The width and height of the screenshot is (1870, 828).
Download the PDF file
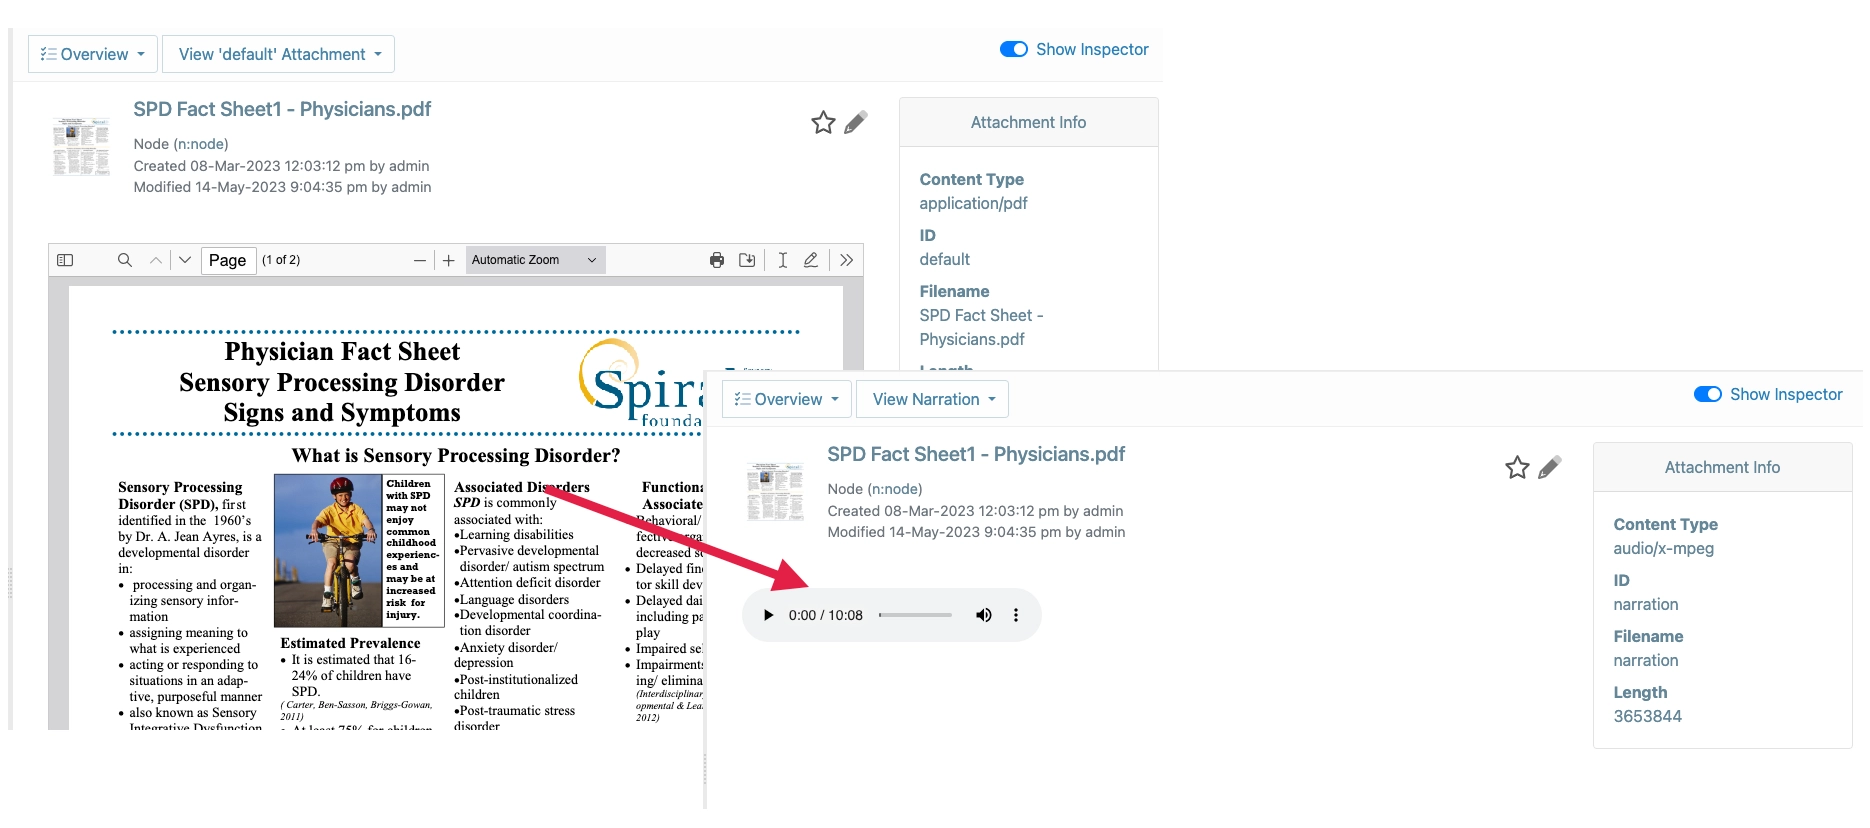click(x=747, y=260)
